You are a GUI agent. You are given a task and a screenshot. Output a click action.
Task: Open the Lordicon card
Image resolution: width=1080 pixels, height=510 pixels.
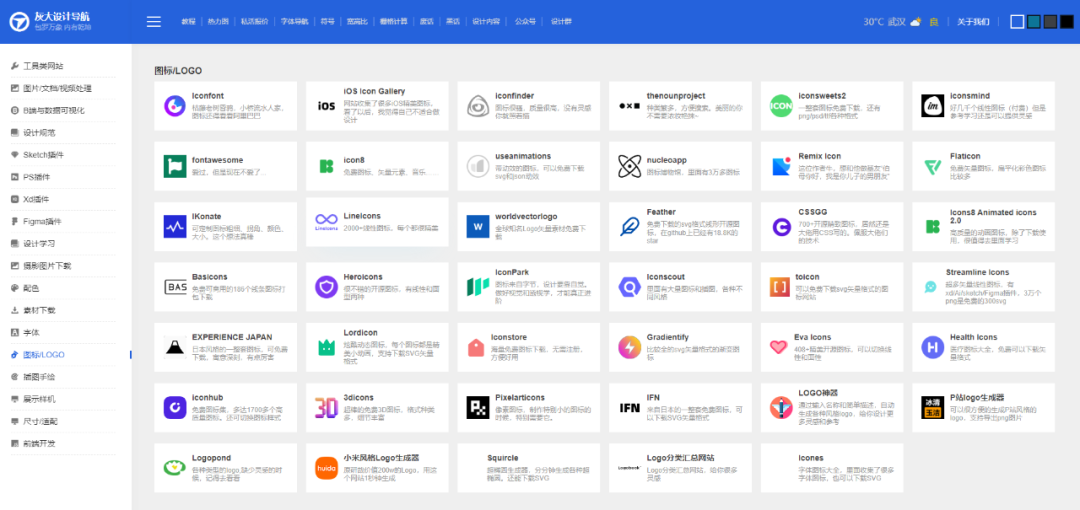pyautogui.click(x=377, y=347)
